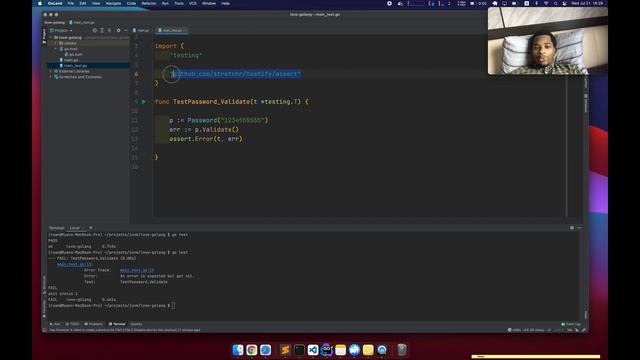Screen dimensions: 640x360
Task: Click the "testing" import line
Action: coord(186,55)
